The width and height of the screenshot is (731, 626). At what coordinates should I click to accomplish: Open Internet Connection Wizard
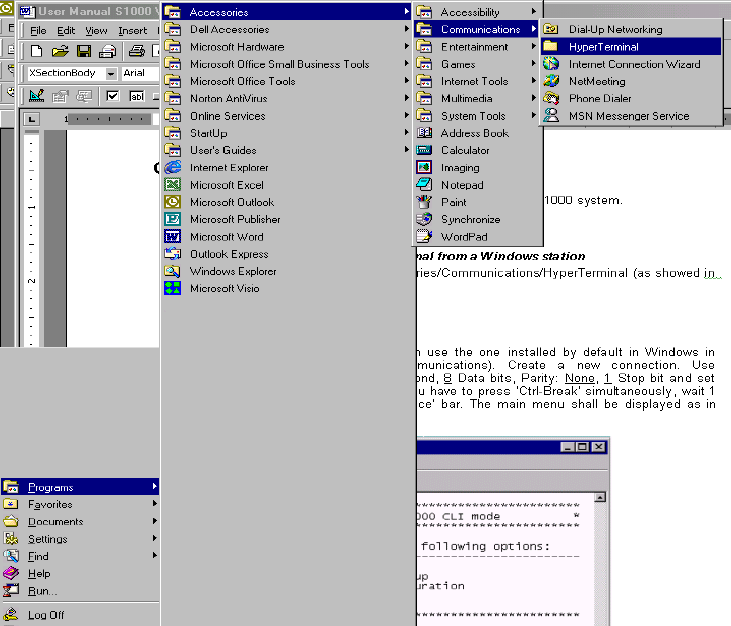[631, 64]
